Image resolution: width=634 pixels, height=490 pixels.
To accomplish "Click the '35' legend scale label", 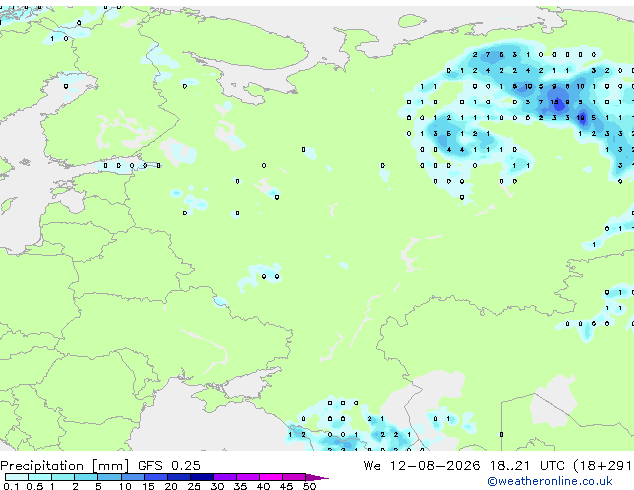I will (240, 486).
